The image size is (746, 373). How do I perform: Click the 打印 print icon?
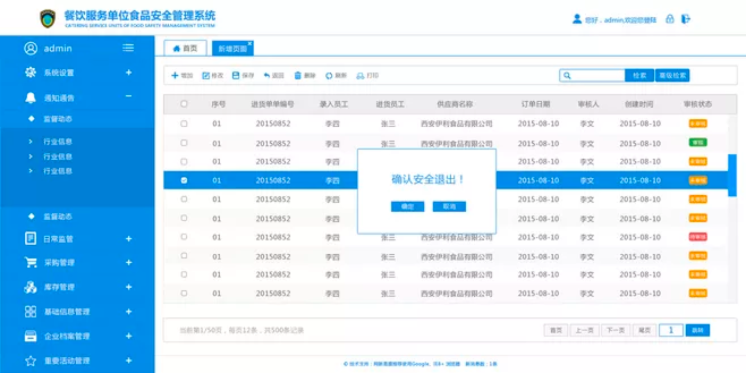pyautogui.click(x=360, y=76)
